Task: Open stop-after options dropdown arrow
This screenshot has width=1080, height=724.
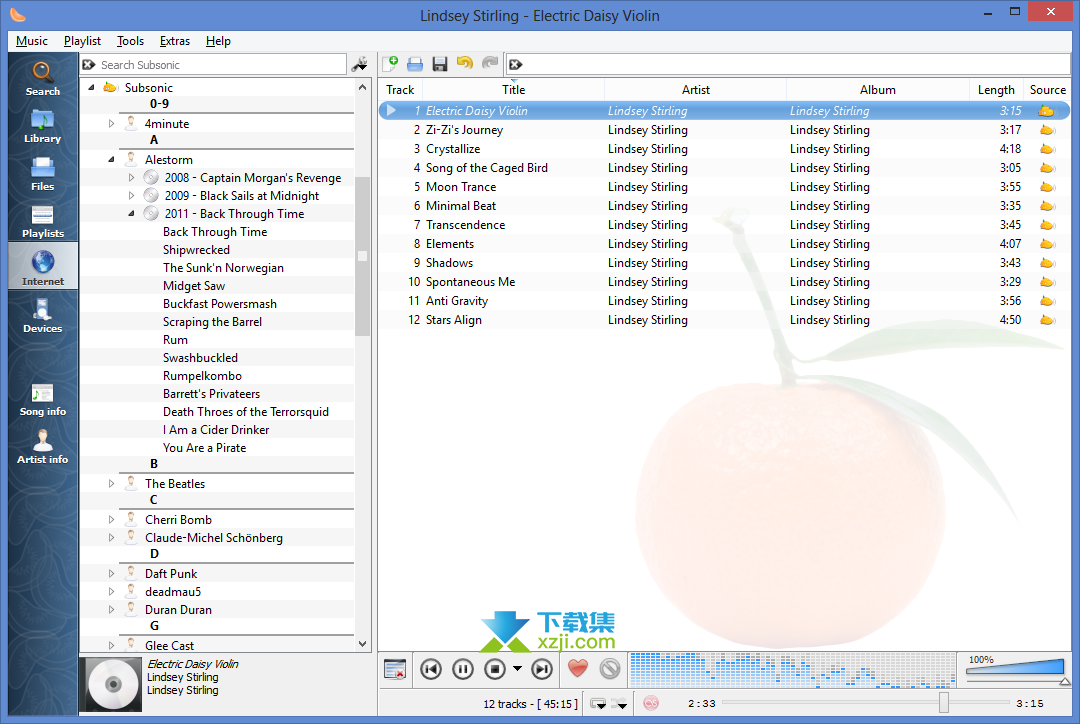Action: (x=517, y=669)
